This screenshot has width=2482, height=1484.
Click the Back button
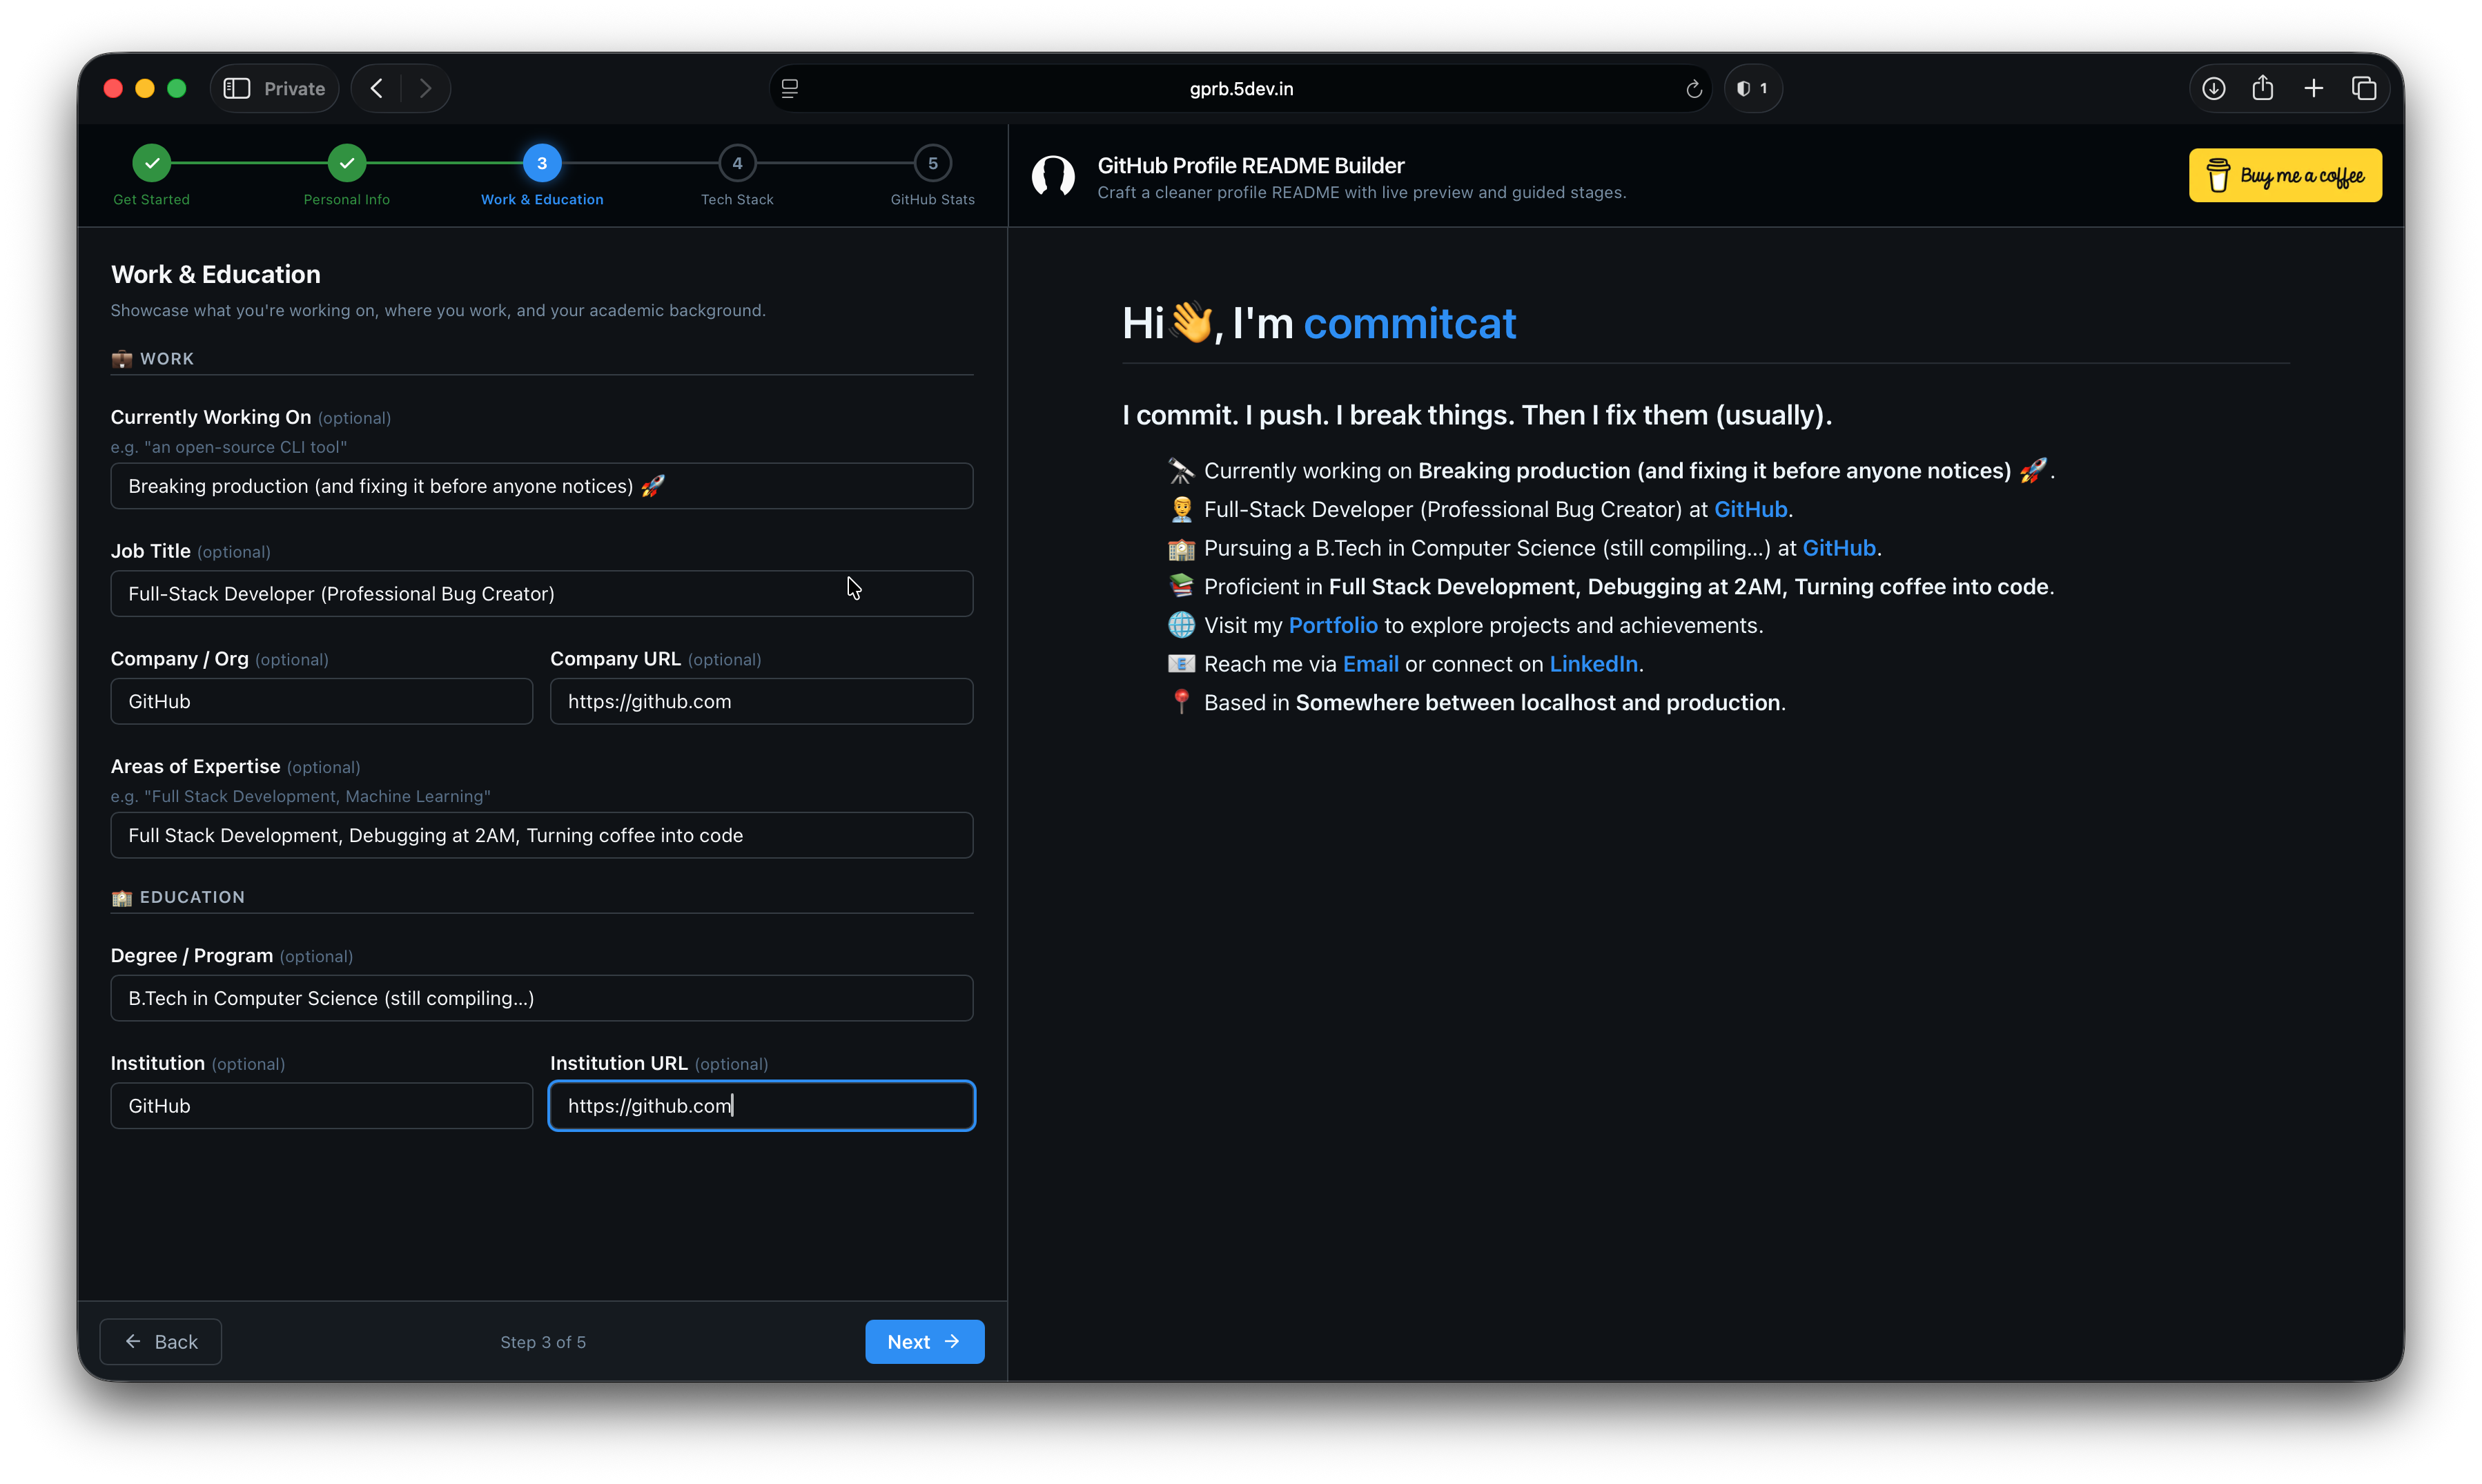pos(160,1341)
